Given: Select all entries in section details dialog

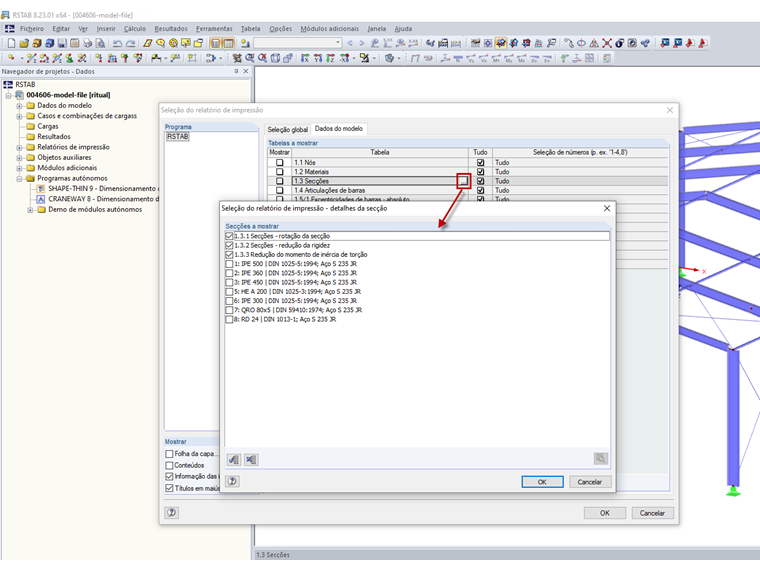Looking at the screenshot, I should 234,459.
